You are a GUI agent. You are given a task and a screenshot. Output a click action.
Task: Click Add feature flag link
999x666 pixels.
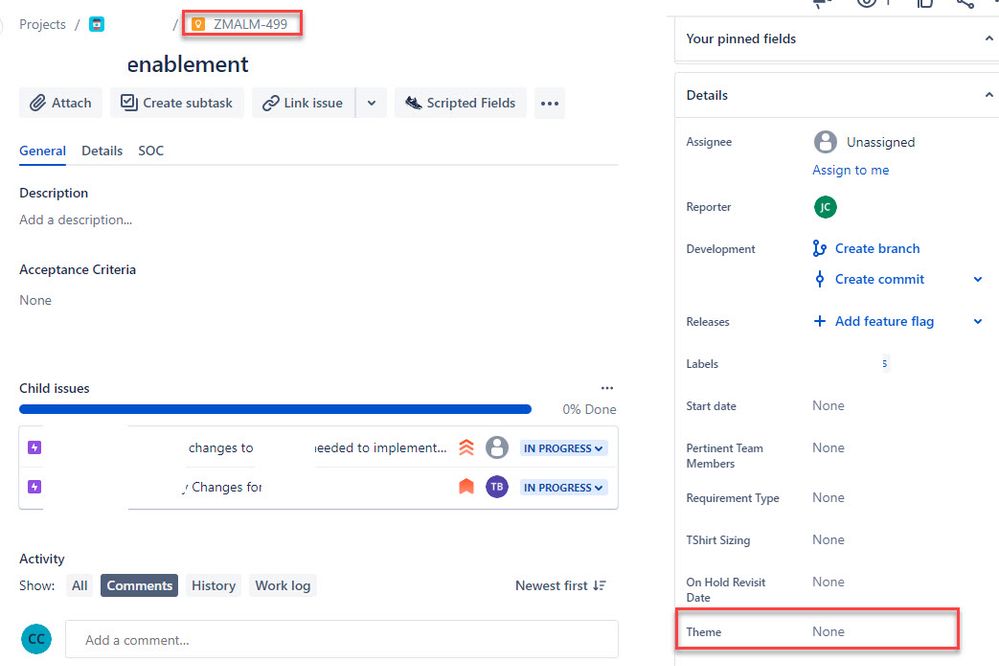pos(884,321)
